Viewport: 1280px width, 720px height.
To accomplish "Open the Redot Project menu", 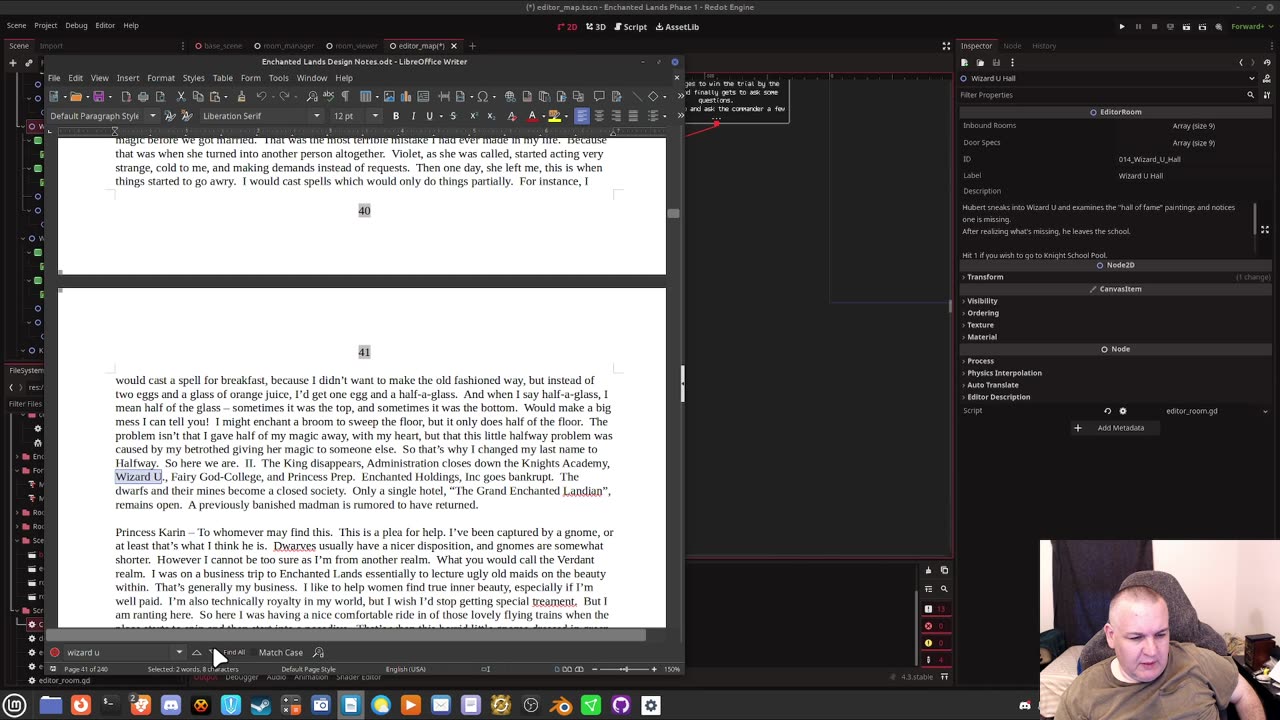I will click(x=46, y=26).
